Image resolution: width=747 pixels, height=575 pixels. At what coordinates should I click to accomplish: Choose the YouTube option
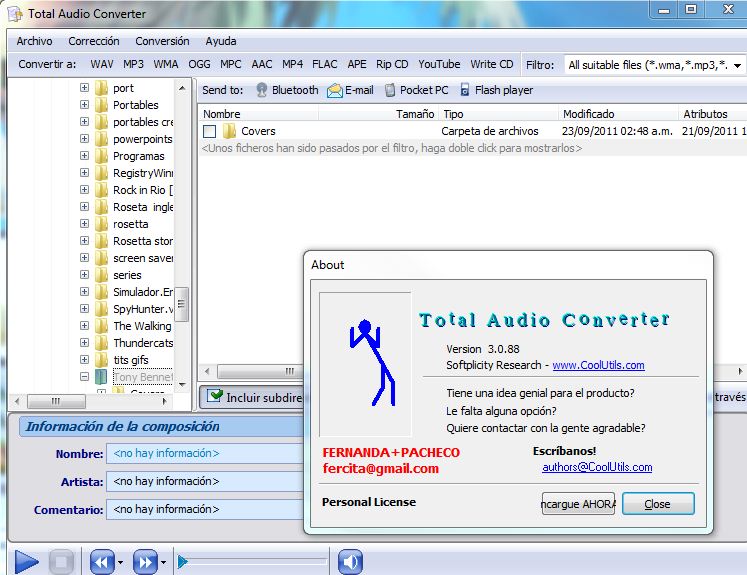coord(439,64)
